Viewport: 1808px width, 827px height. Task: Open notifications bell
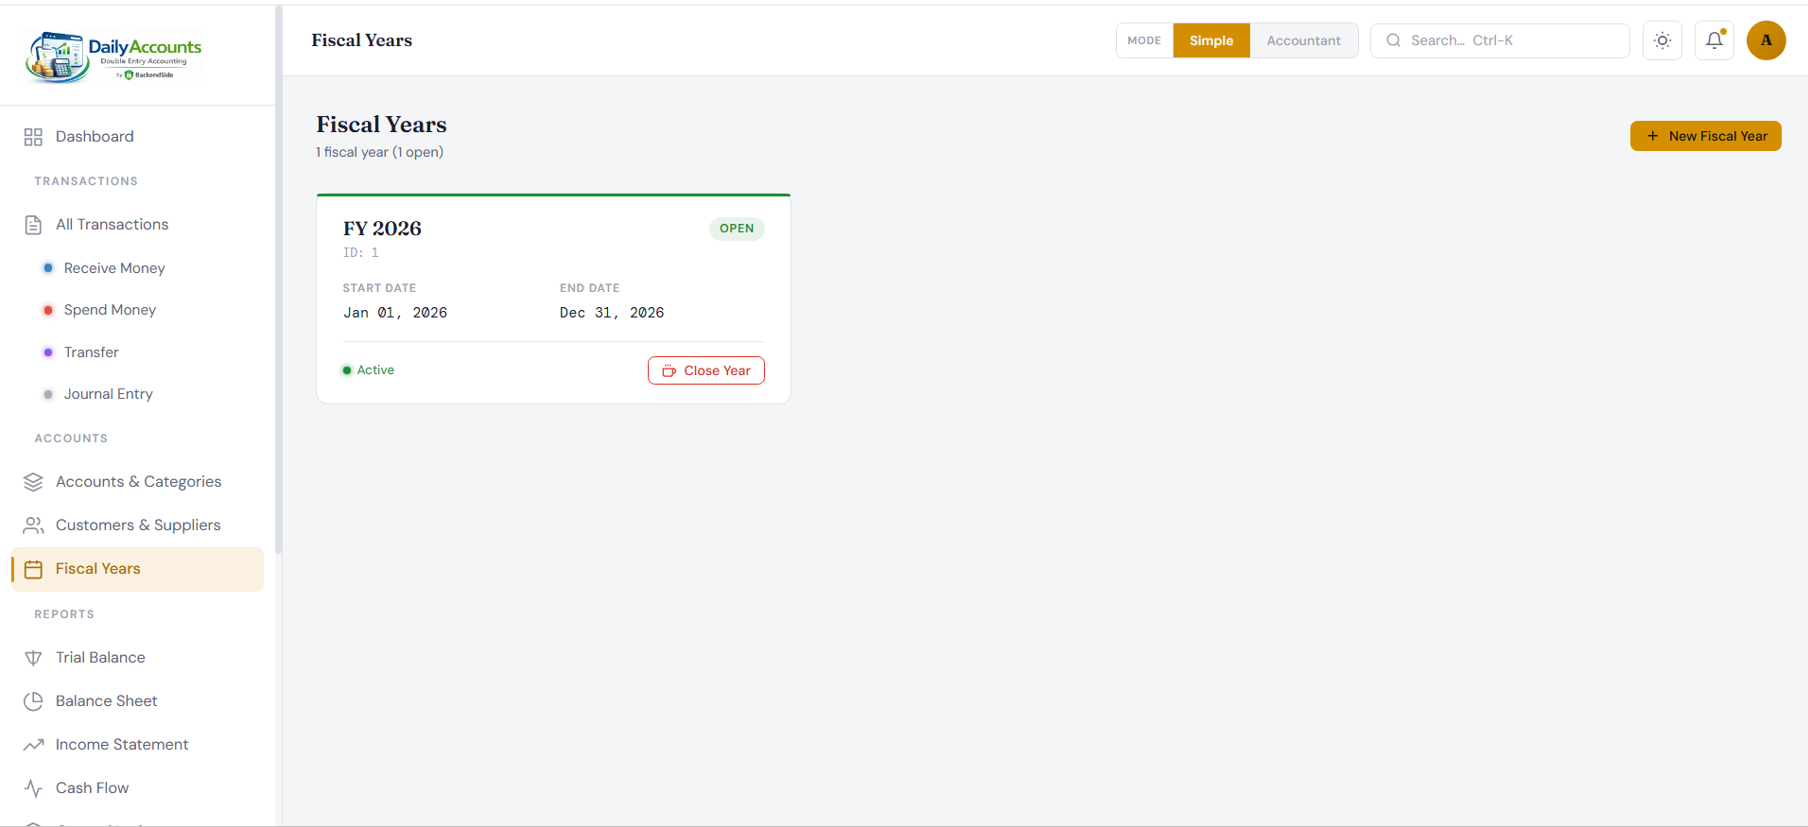tap(1714, 41)
